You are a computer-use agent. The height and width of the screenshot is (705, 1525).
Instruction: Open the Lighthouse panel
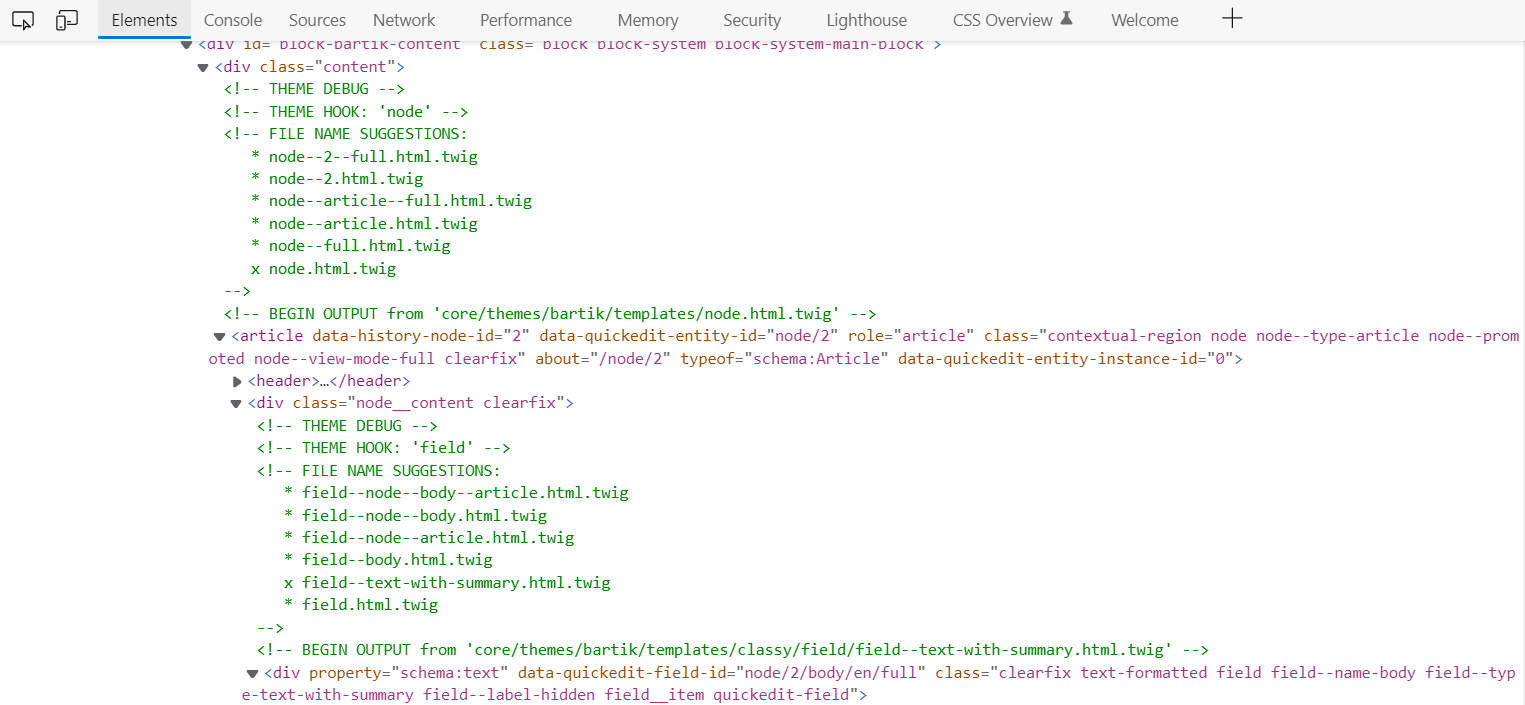tap(865, 19)
